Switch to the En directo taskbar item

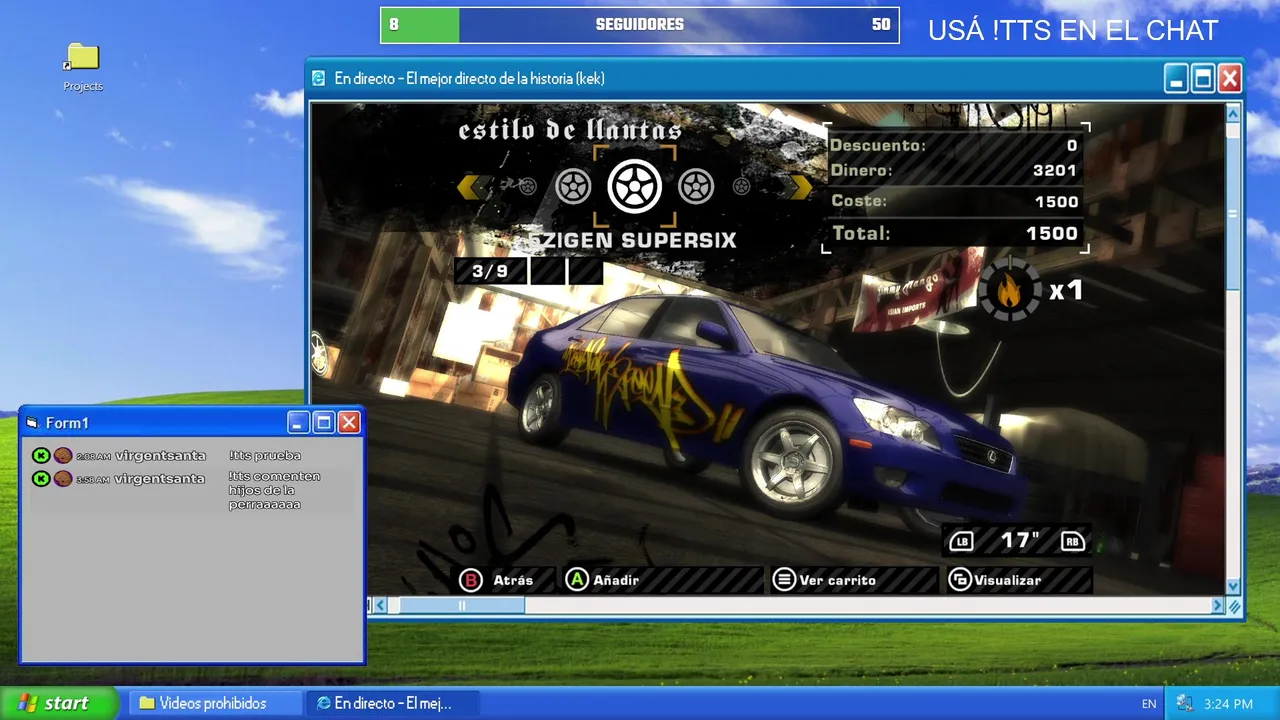click(393, 704)
